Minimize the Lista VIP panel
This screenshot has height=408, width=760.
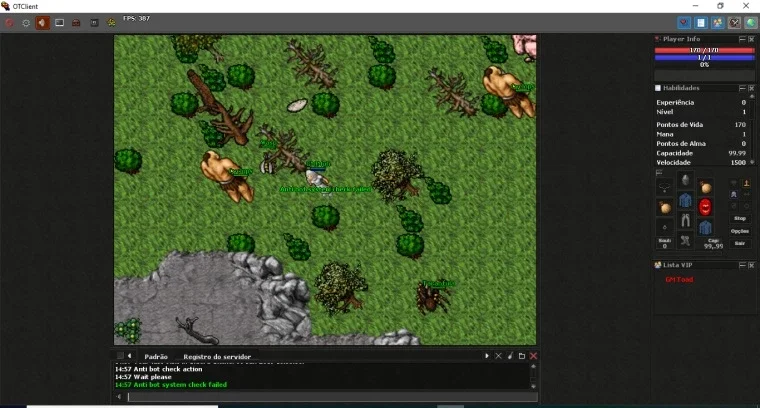pyautogui.click(x=742, y=265)
